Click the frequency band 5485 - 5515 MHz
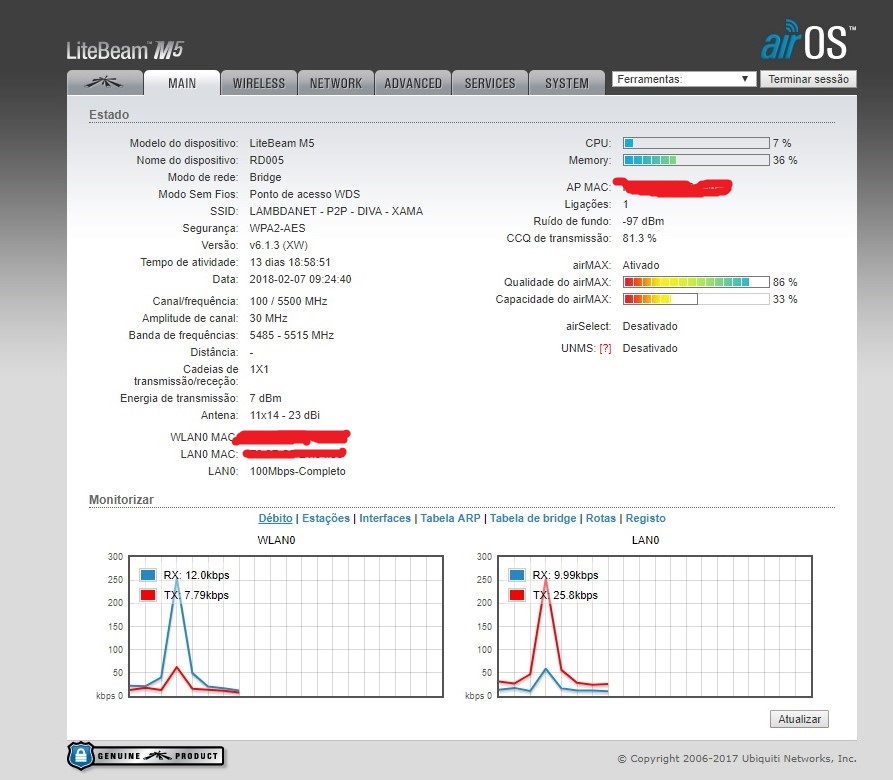Screen dimensions: 893x780 [292, 335]
